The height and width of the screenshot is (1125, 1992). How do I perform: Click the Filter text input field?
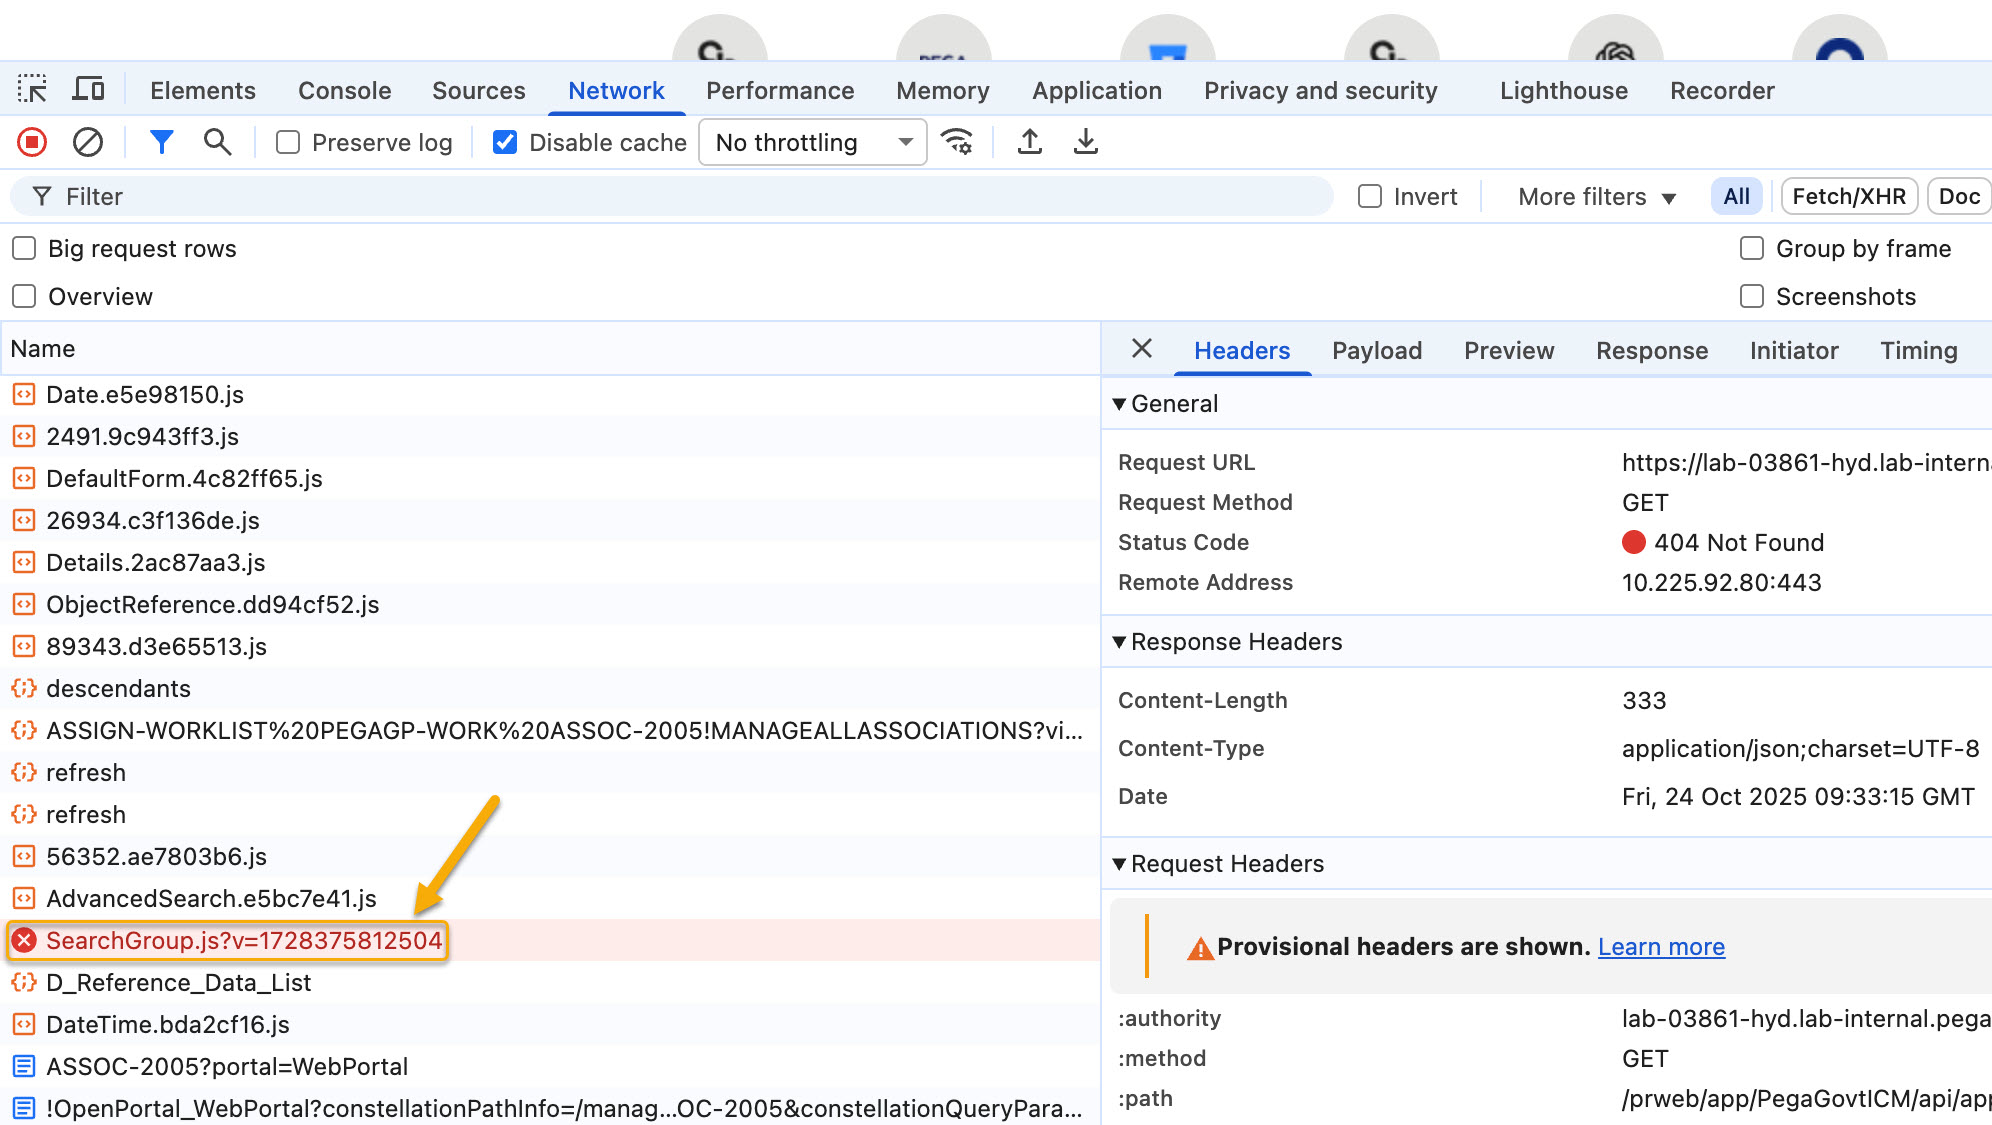(x=680, y=197)
